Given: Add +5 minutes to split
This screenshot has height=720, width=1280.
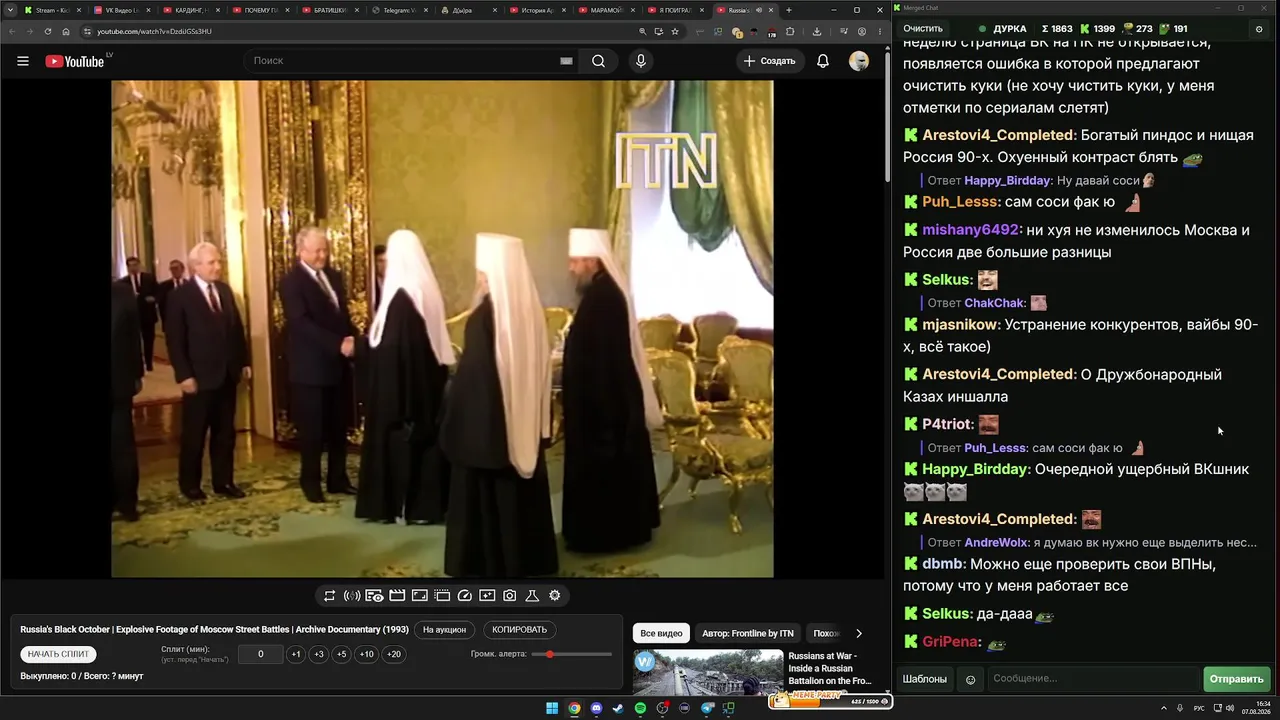Looking at the screenshot, I should coord(341,654).
